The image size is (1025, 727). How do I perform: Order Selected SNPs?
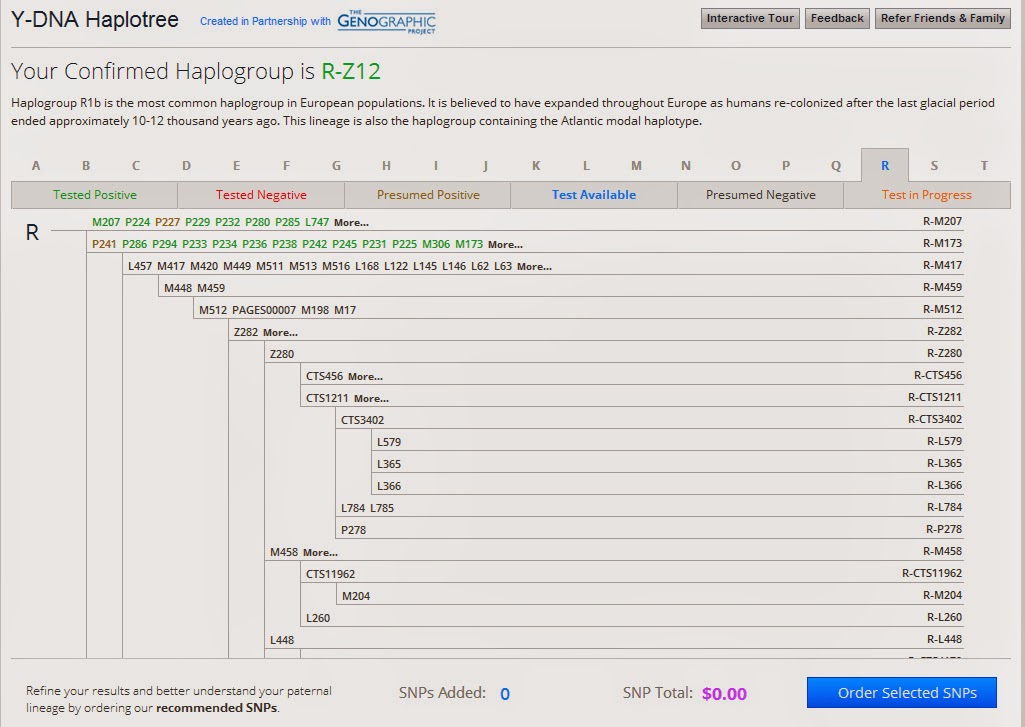pyautogui.click(x=901, y=692)
